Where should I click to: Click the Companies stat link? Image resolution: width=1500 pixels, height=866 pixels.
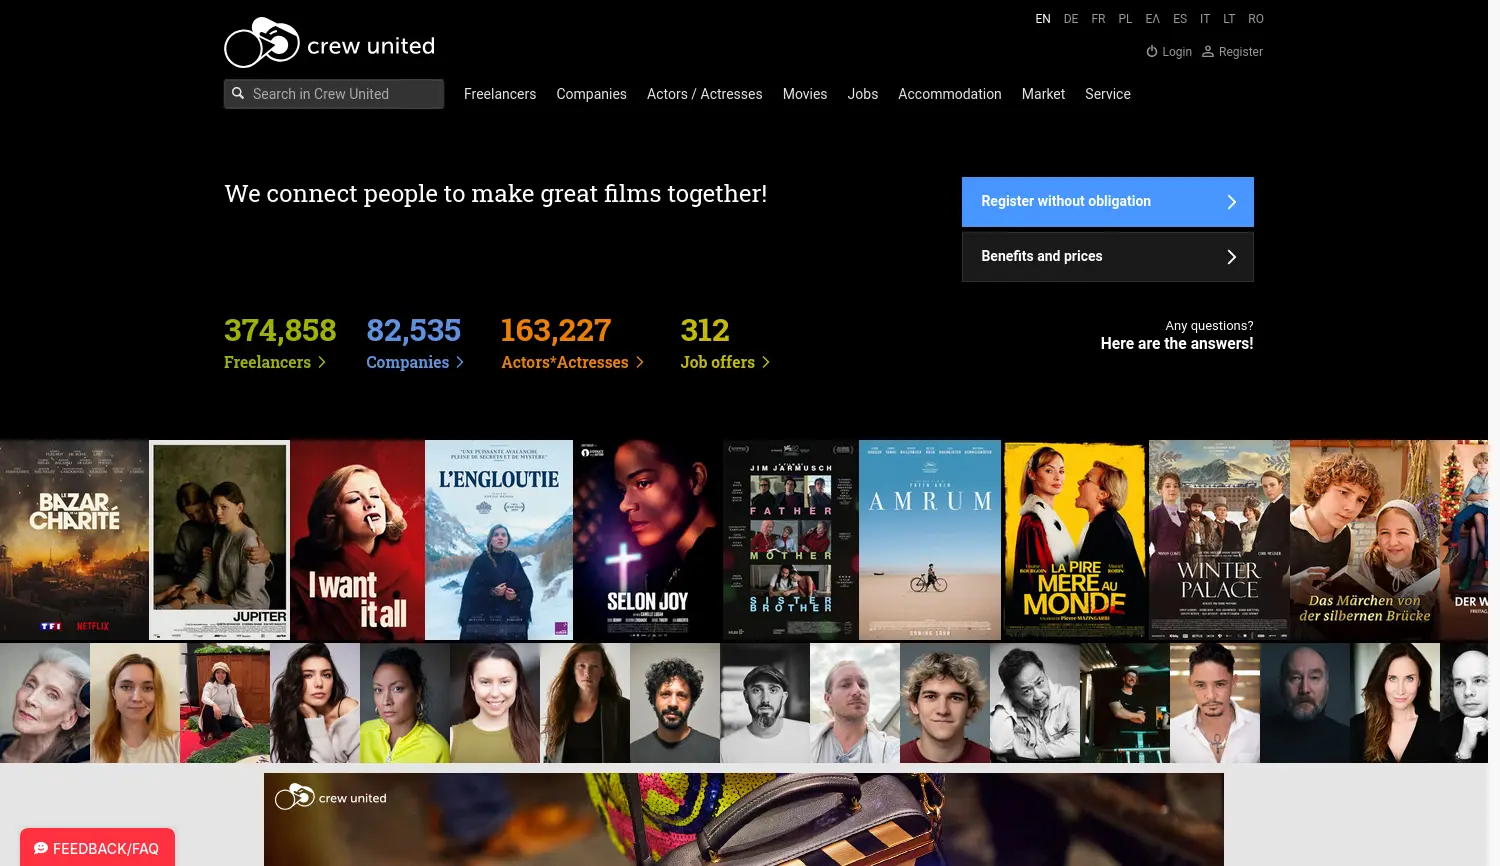tap(408, 362)
